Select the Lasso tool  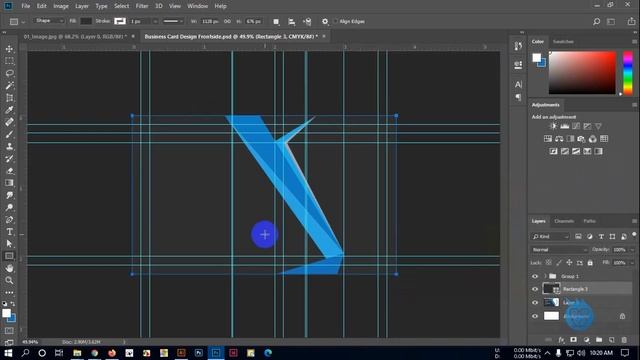9,73
